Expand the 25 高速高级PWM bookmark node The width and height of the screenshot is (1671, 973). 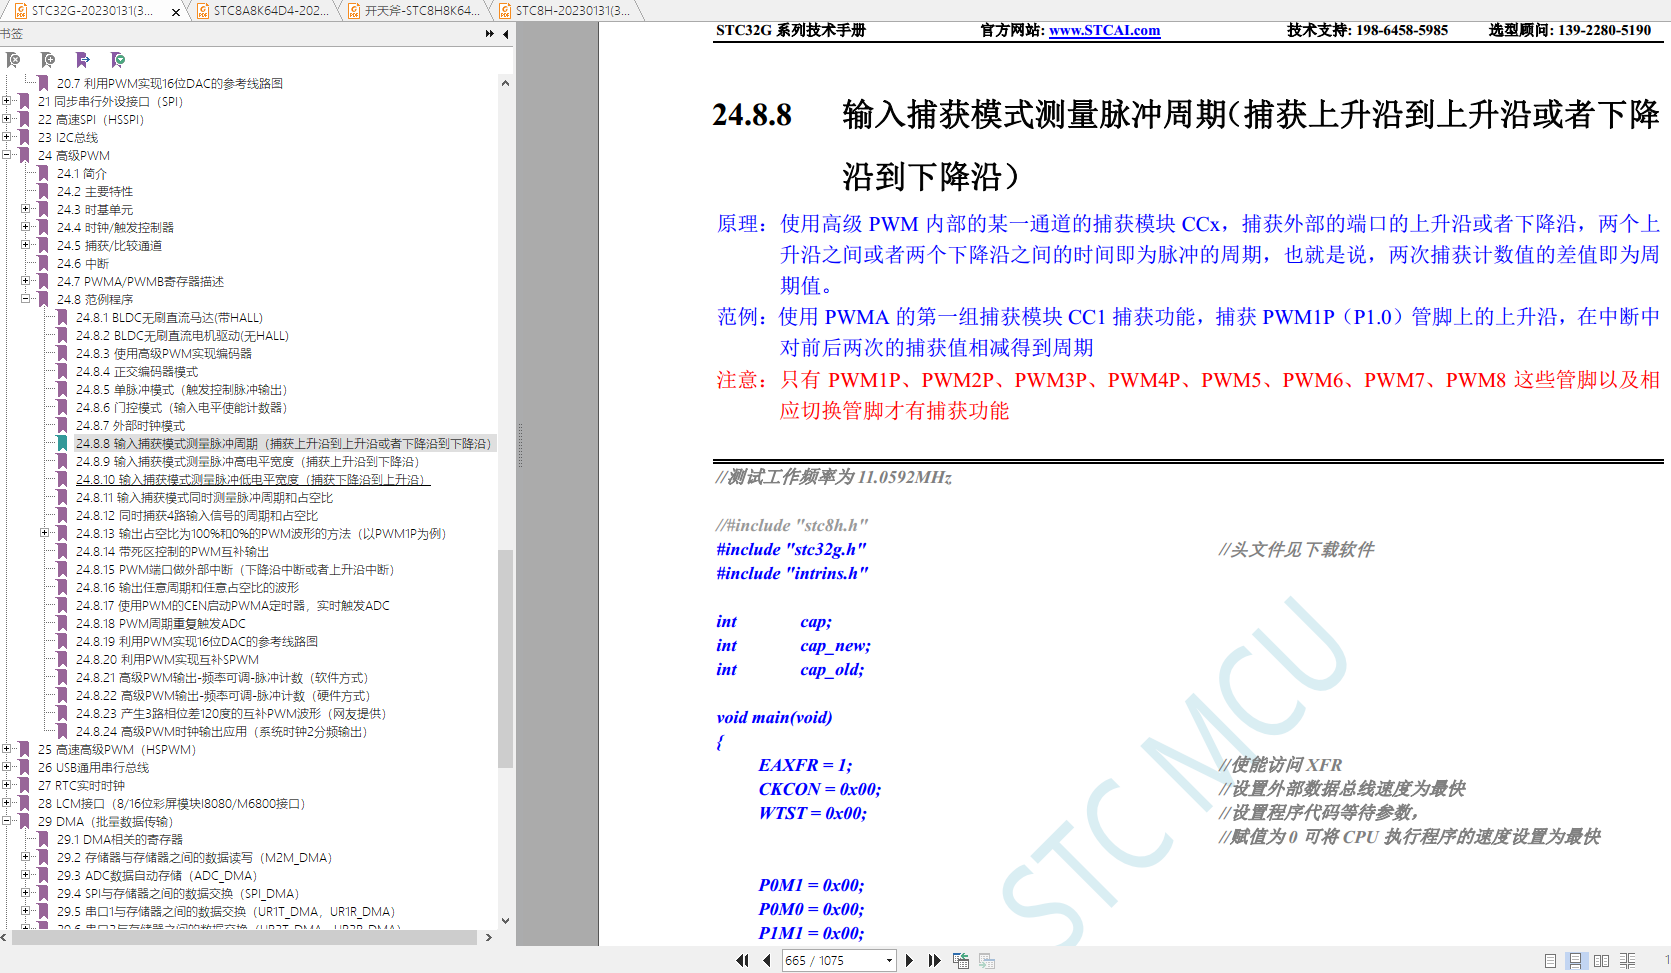[x=7, y=749]
